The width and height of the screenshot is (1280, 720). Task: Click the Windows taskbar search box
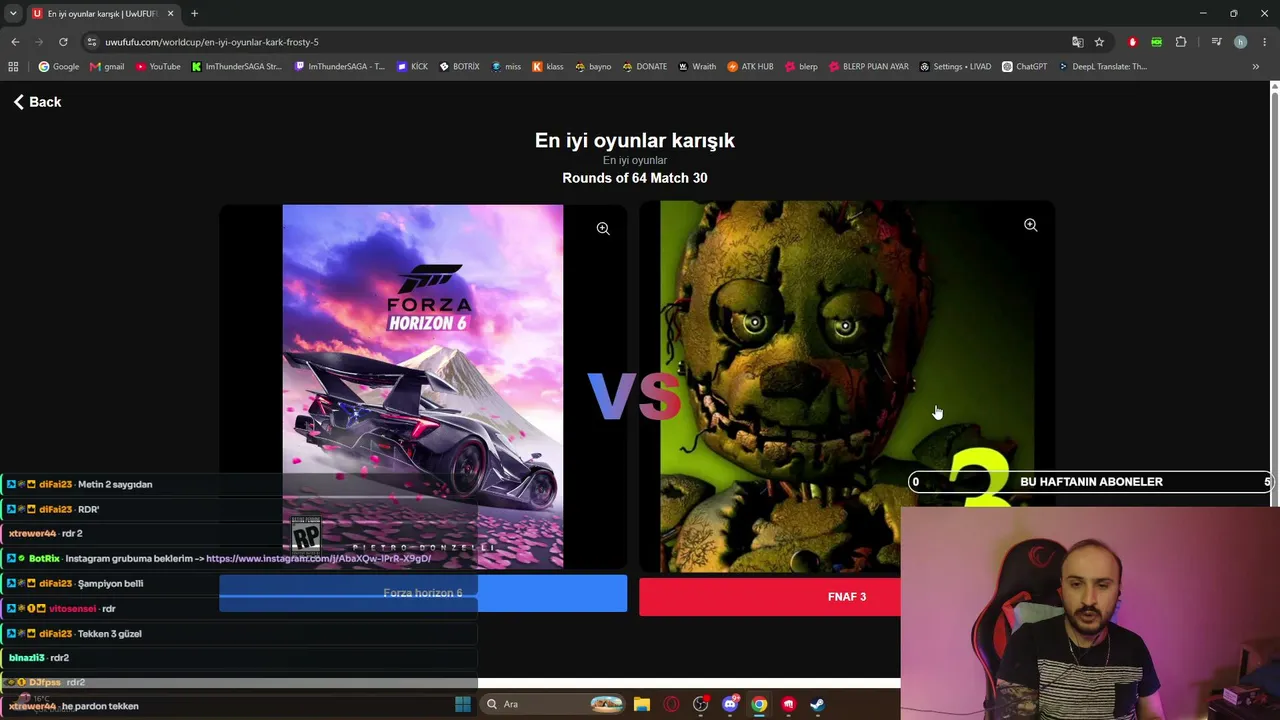[552, 704]
